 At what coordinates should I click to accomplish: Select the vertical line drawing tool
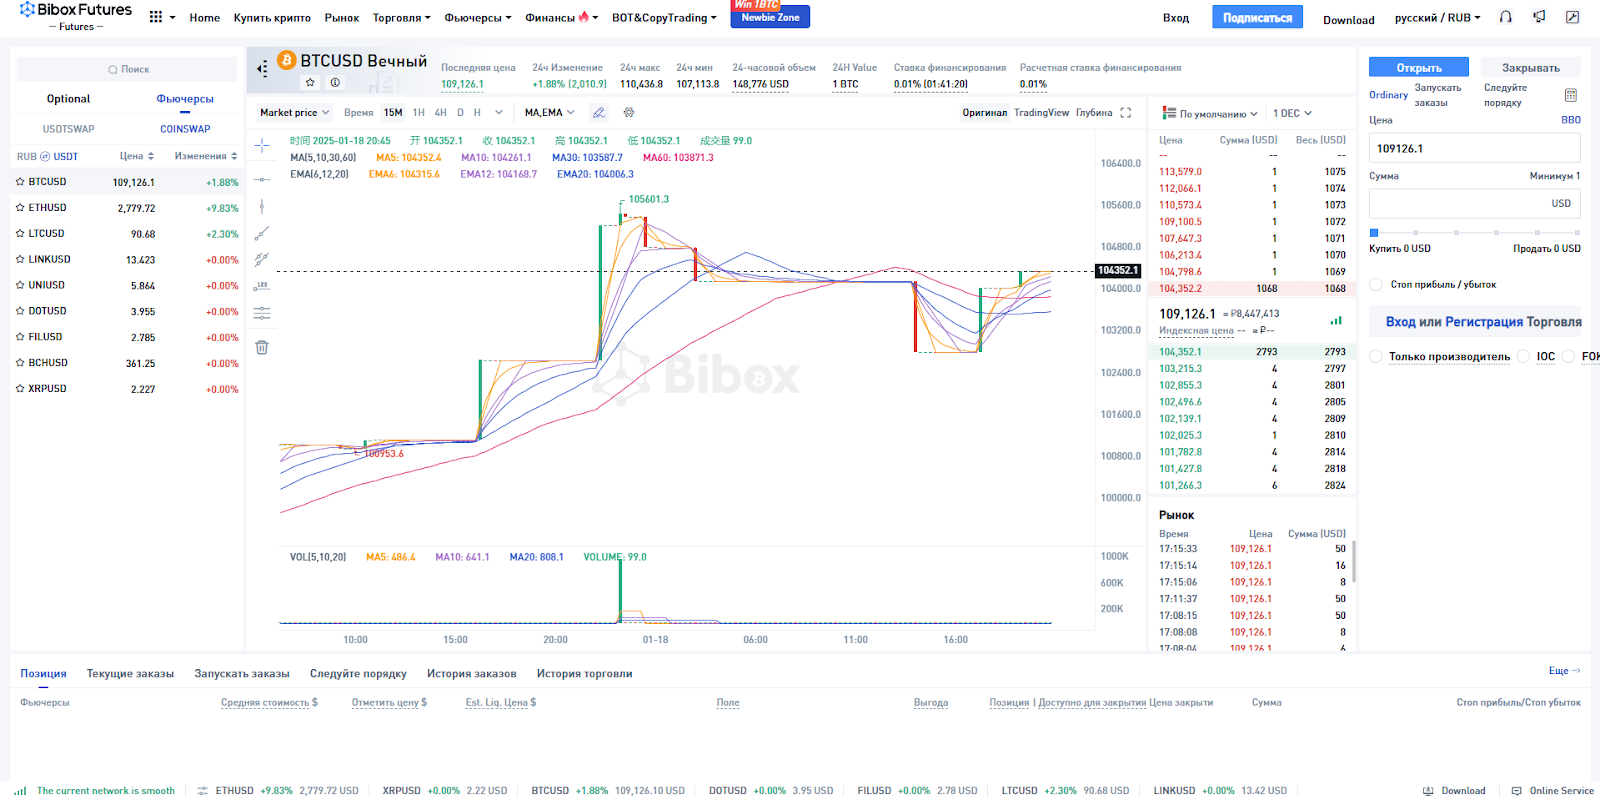click(262, 206)
